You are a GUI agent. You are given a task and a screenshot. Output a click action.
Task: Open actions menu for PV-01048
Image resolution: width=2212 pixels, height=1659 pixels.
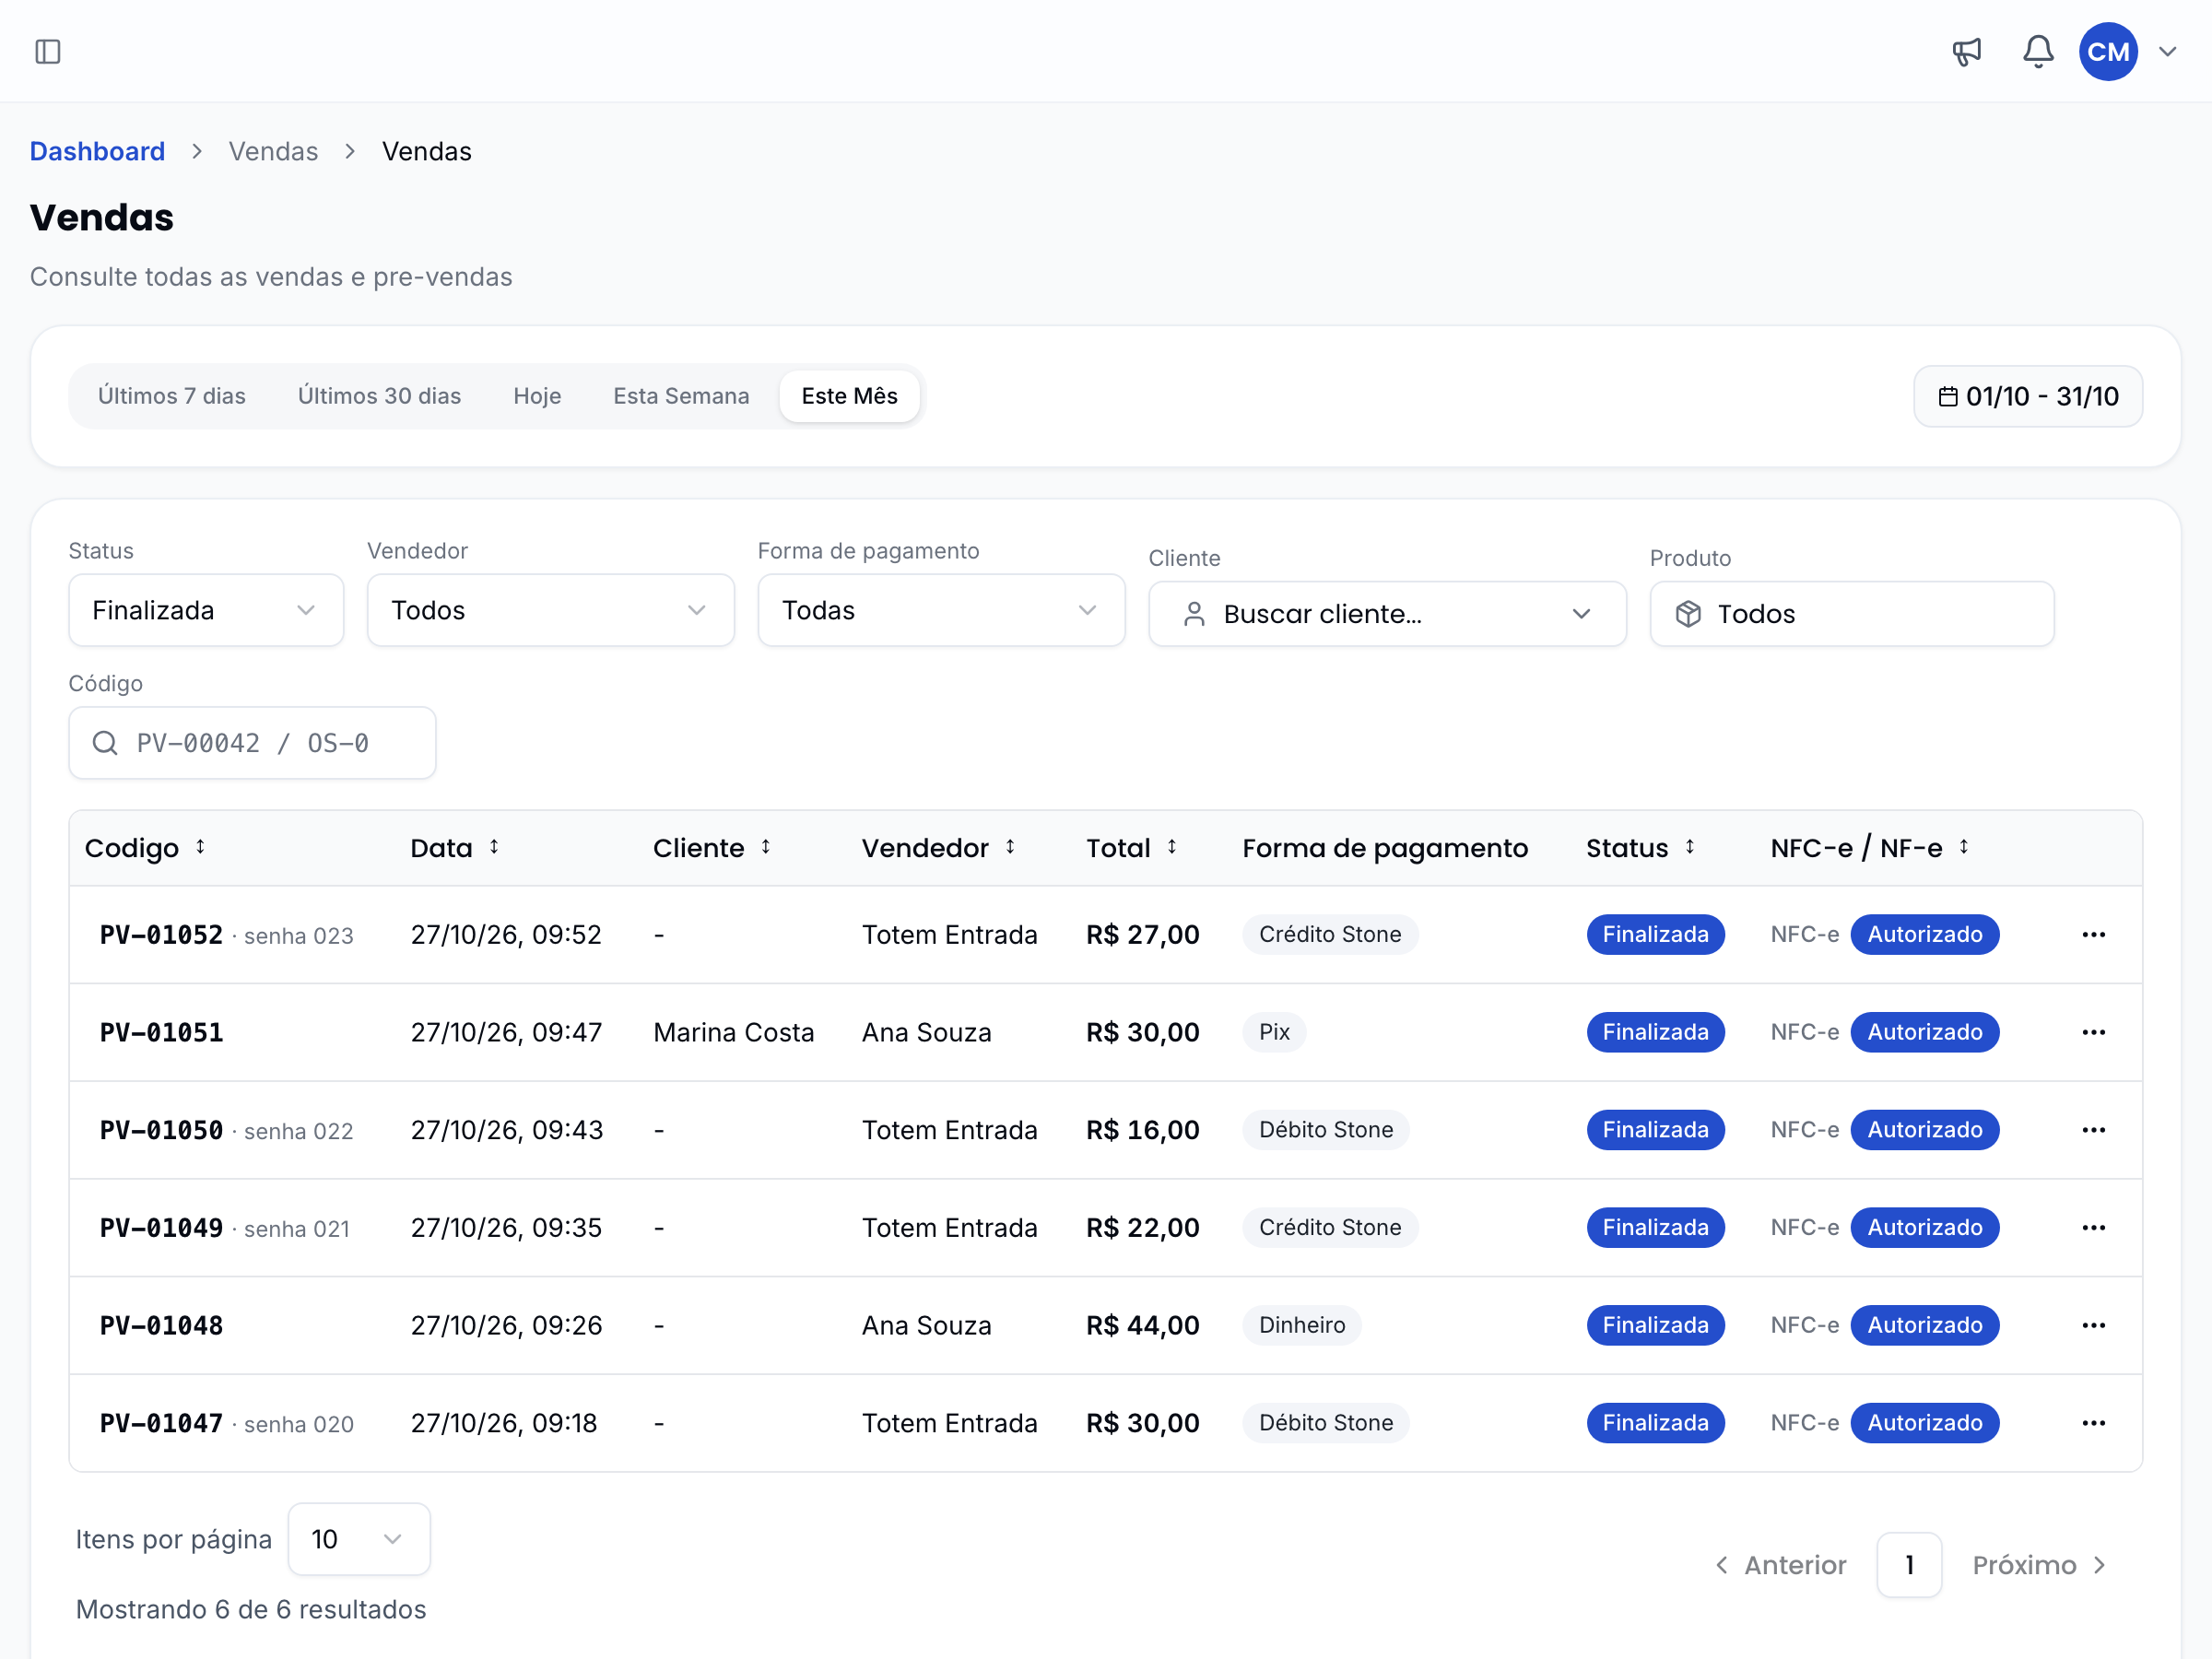[2093, 1325]
